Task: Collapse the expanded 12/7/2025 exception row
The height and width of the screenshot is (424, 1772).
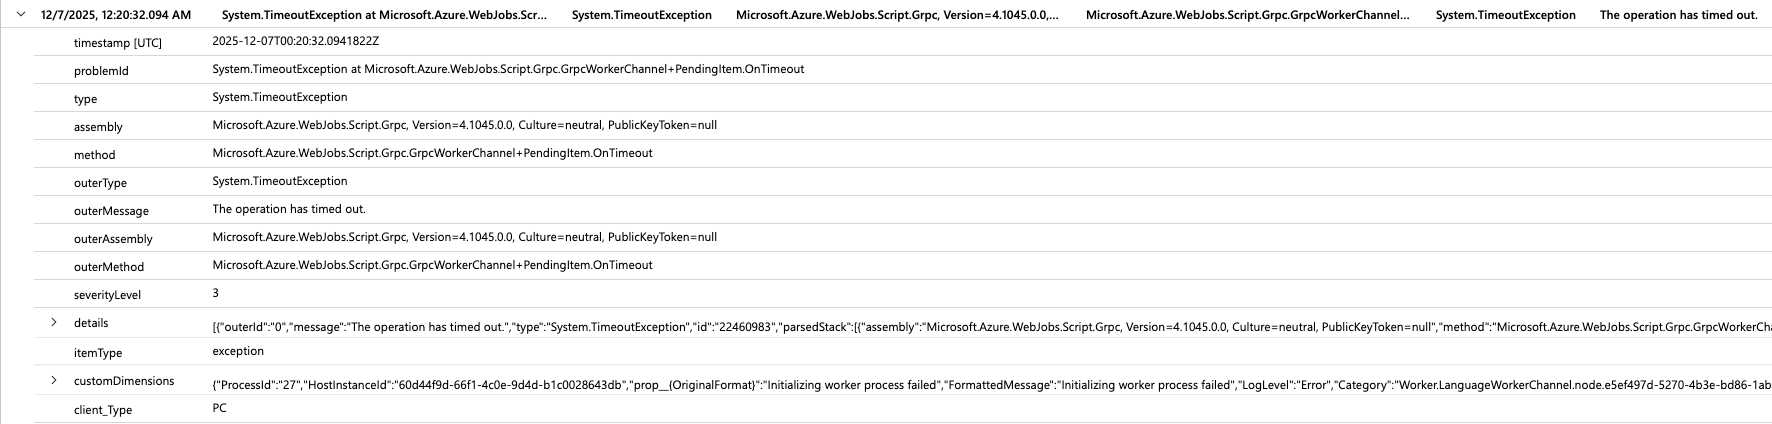Action: click(x=19, y=15)
